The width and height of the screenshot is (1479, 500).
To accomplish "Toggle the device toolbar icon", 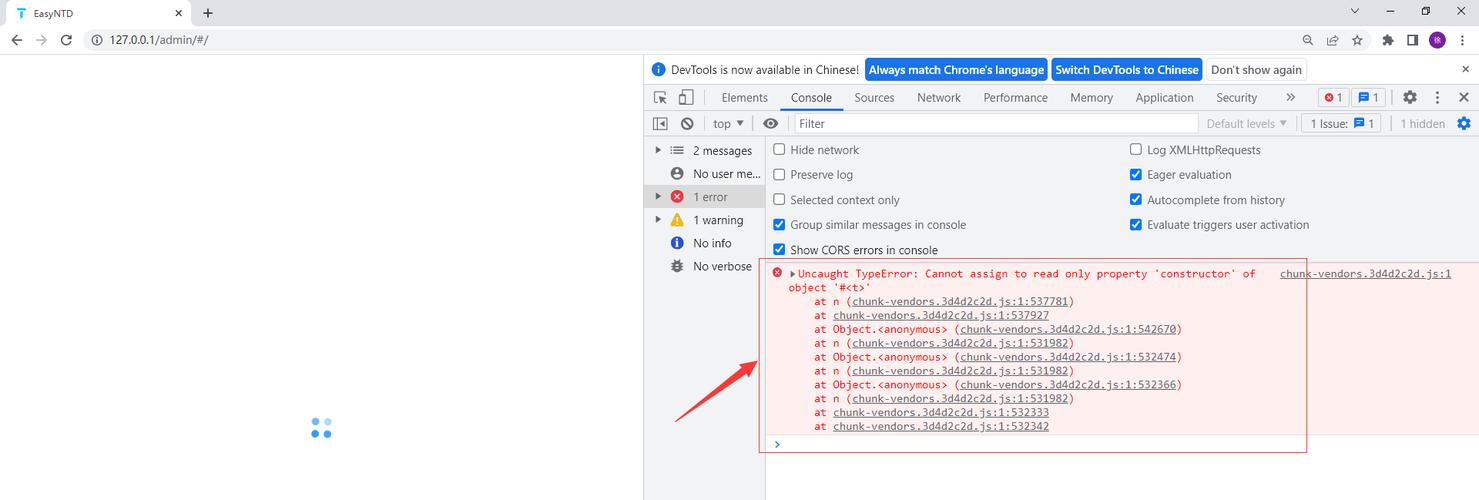I will click(686, 98).
